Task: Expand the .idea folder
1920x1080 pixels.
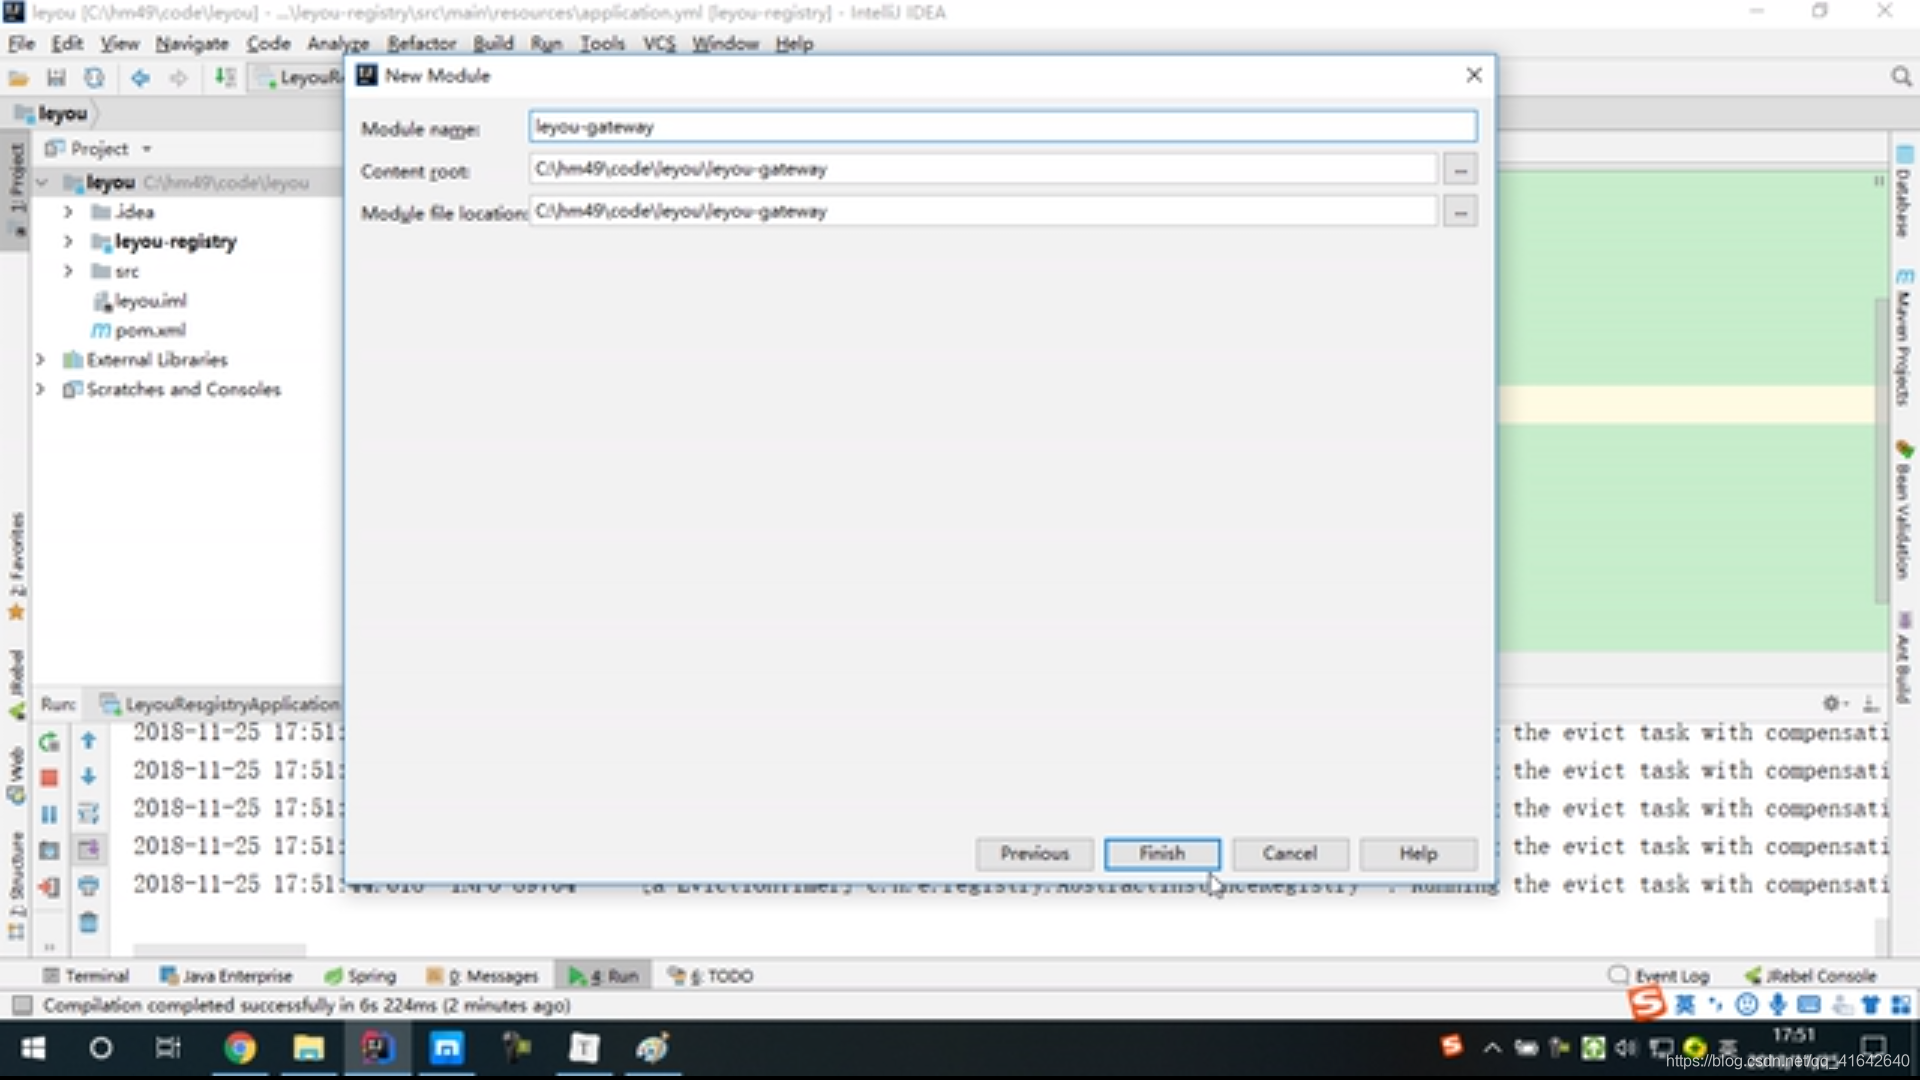Action: point(68,212)
